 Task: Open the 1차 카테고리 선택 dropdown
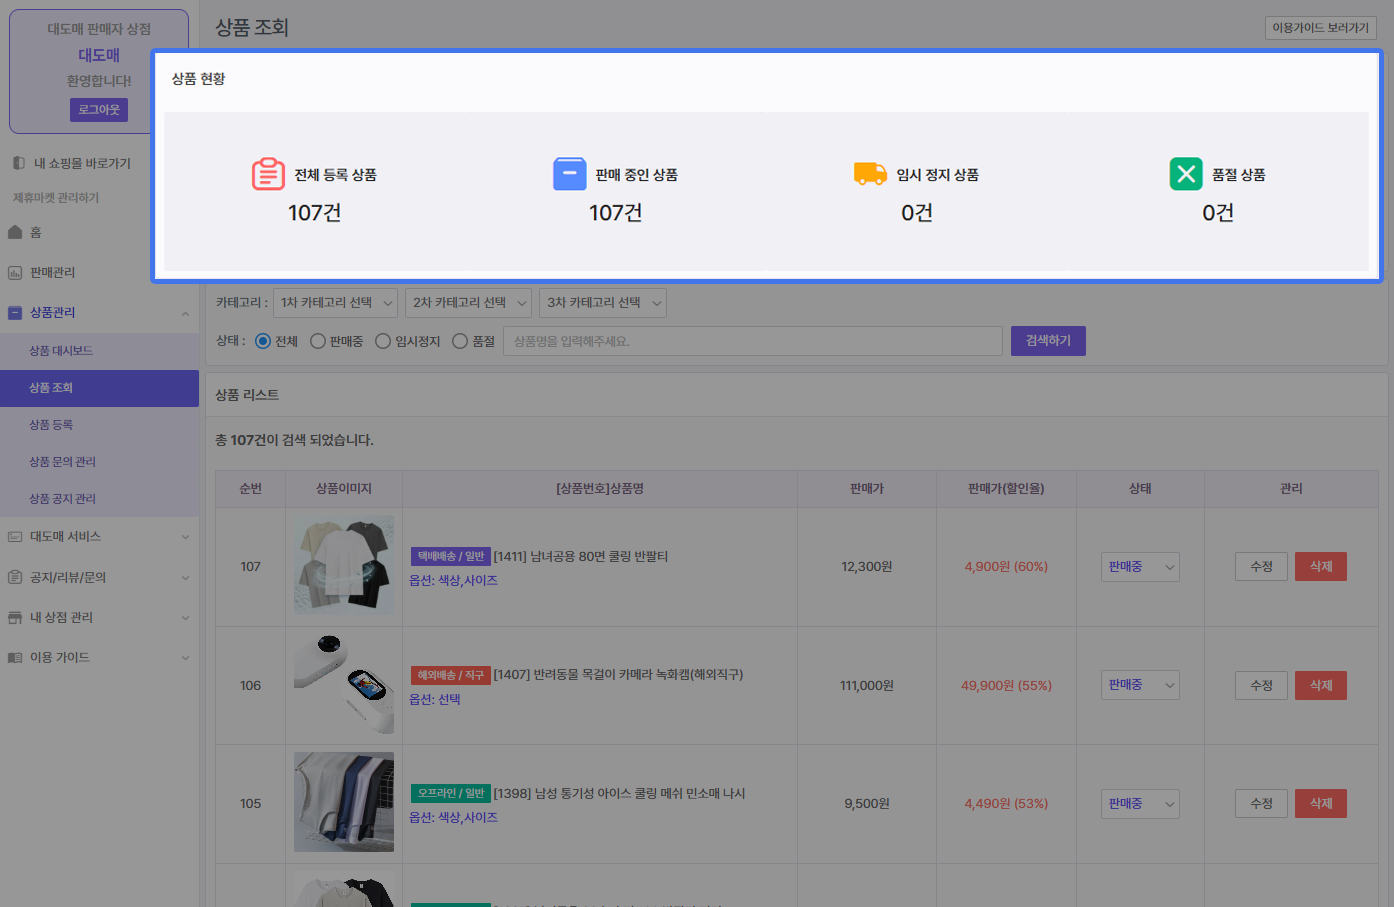click(335, 303)
